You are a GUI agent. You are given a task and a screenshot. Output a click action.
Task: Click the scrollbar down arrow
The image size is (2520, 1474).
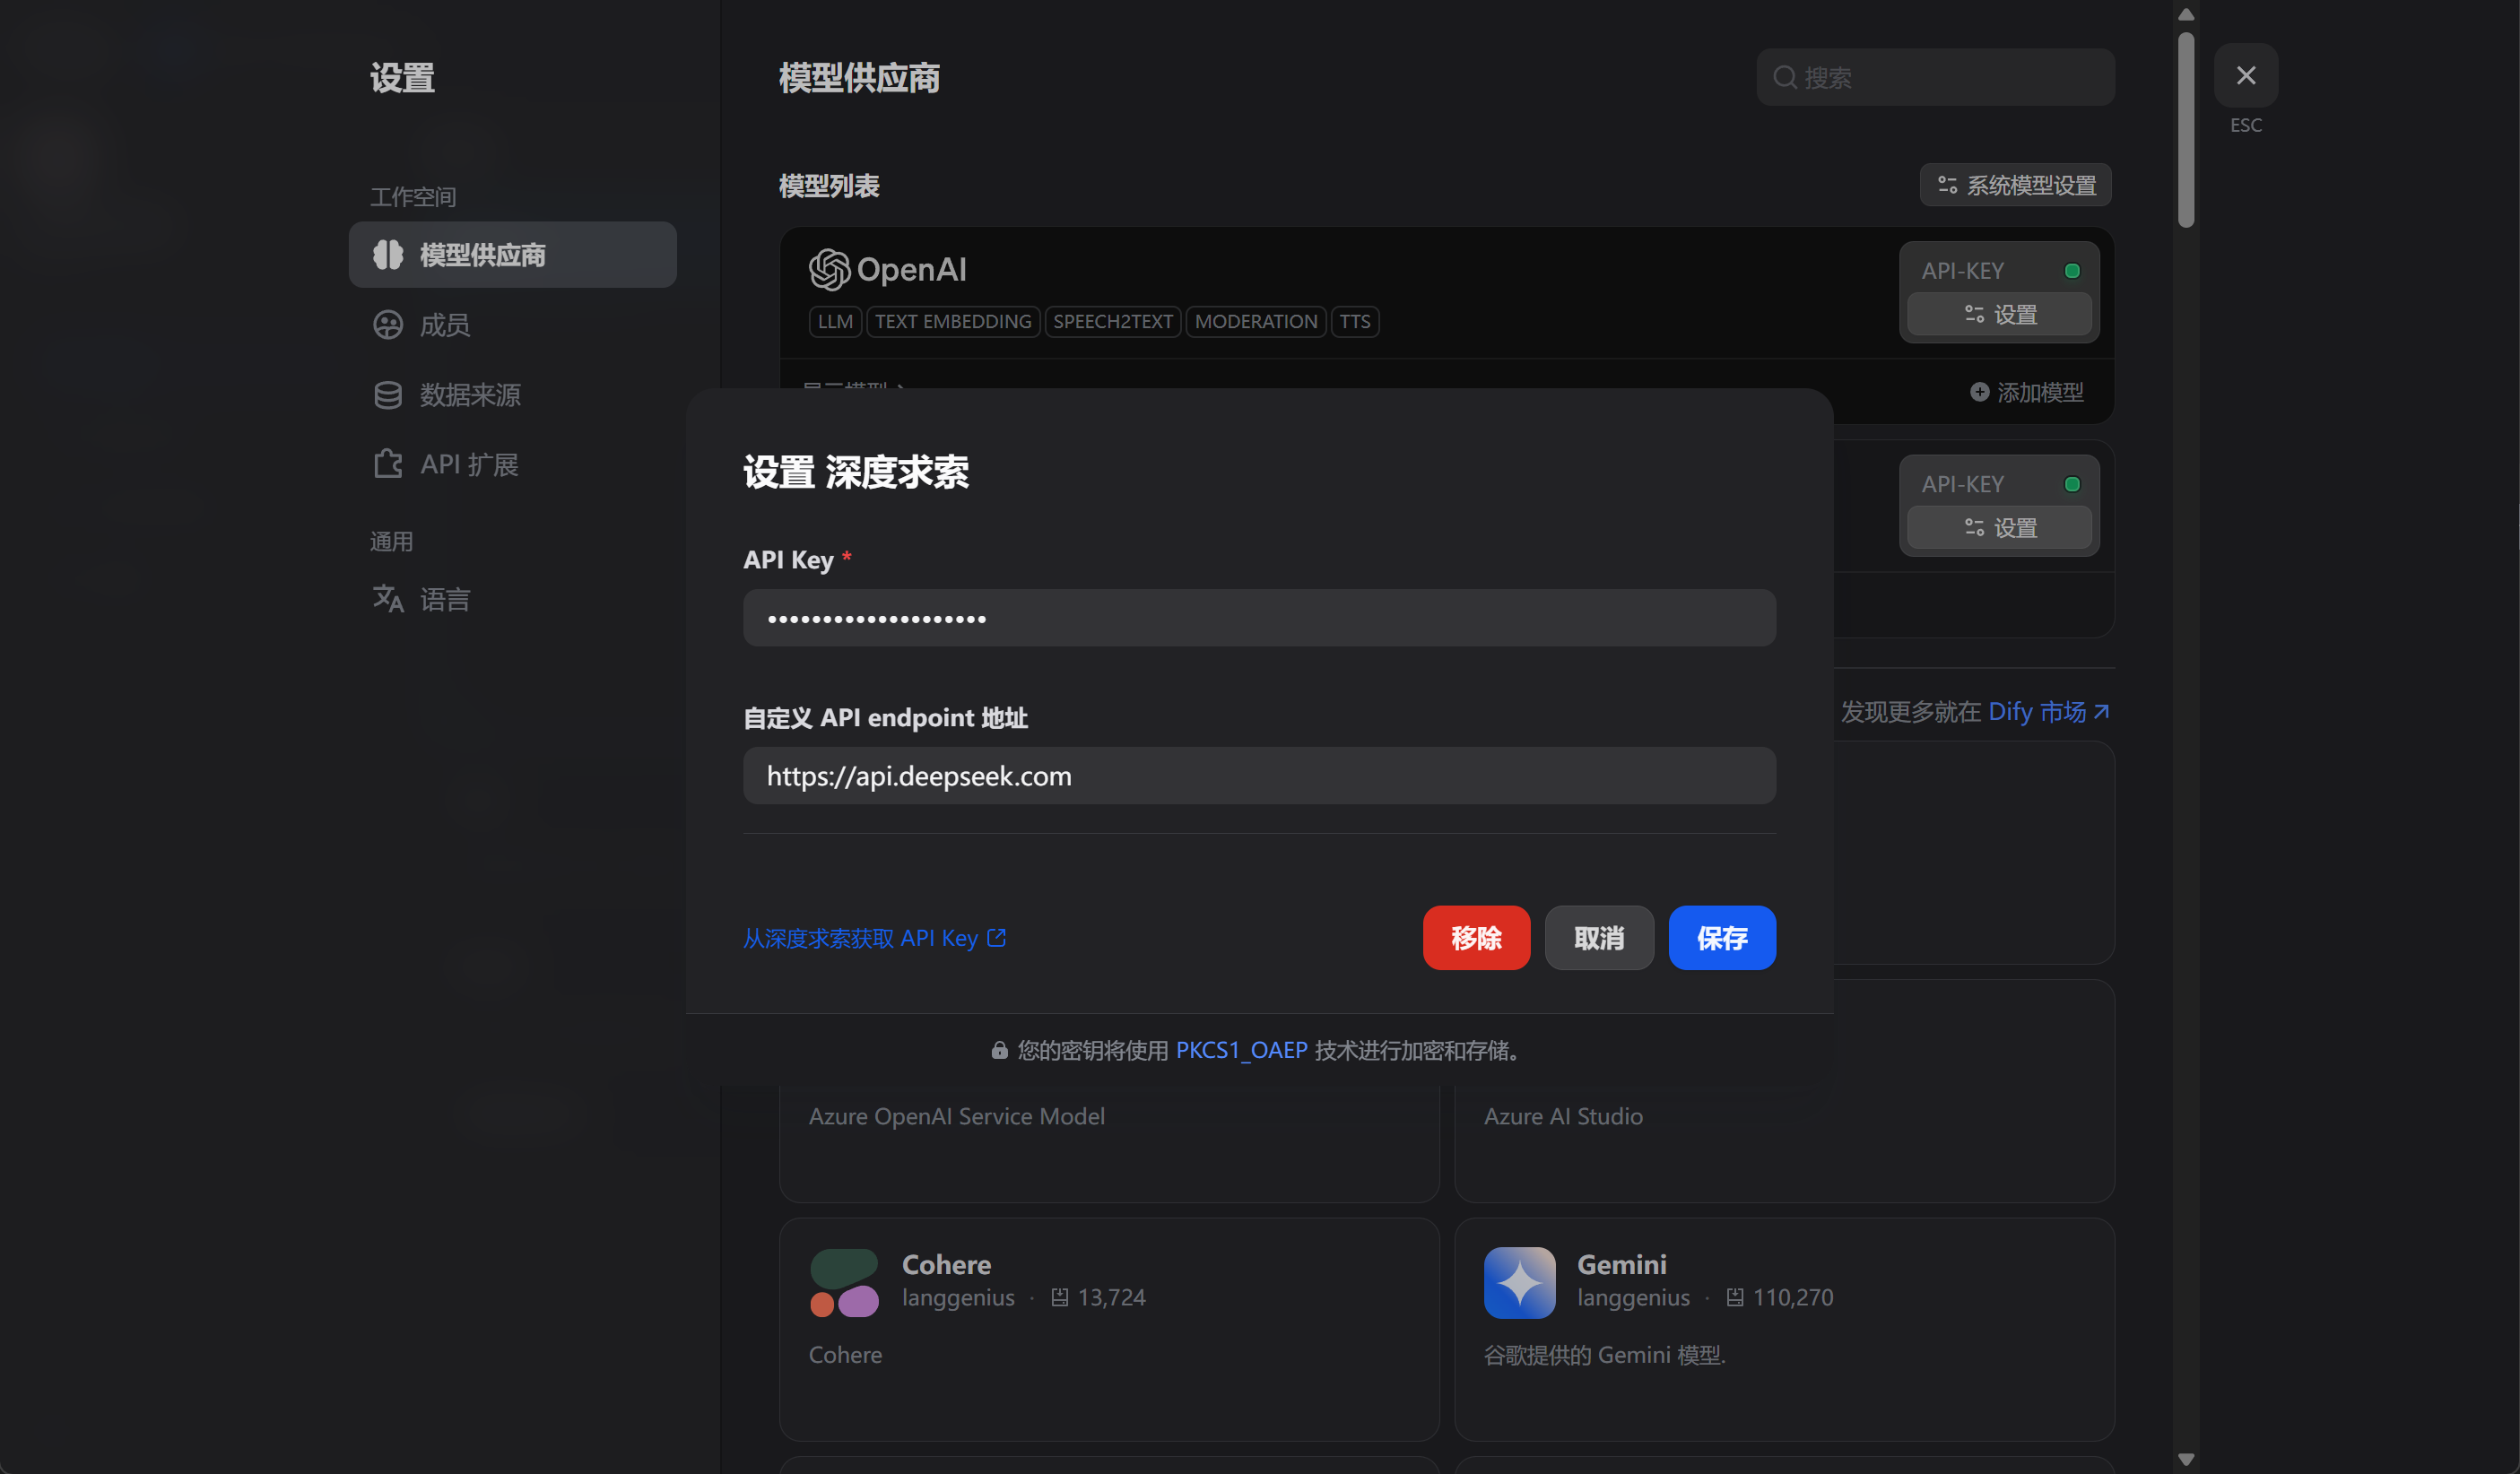coord(2186,1460)
